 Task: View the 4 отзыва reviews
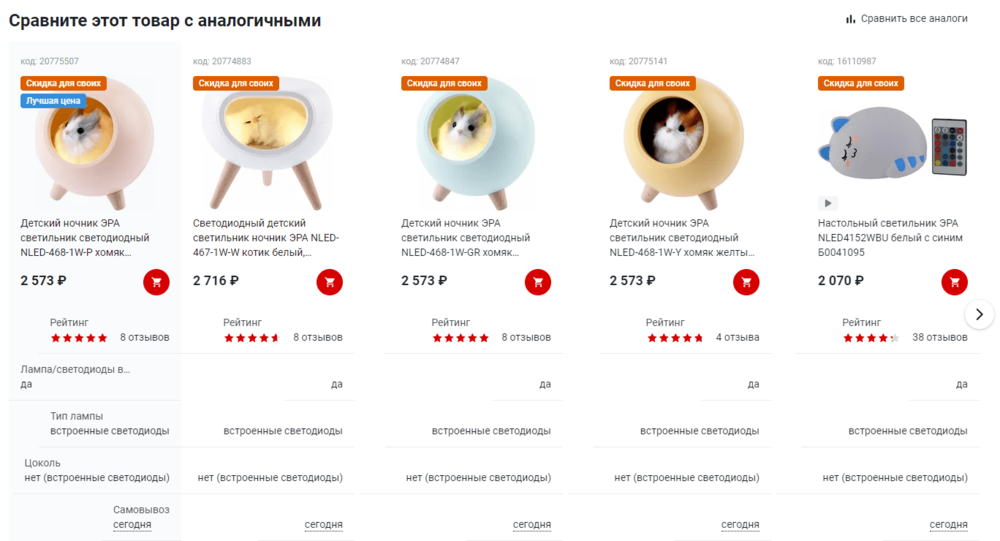(737, 337)
